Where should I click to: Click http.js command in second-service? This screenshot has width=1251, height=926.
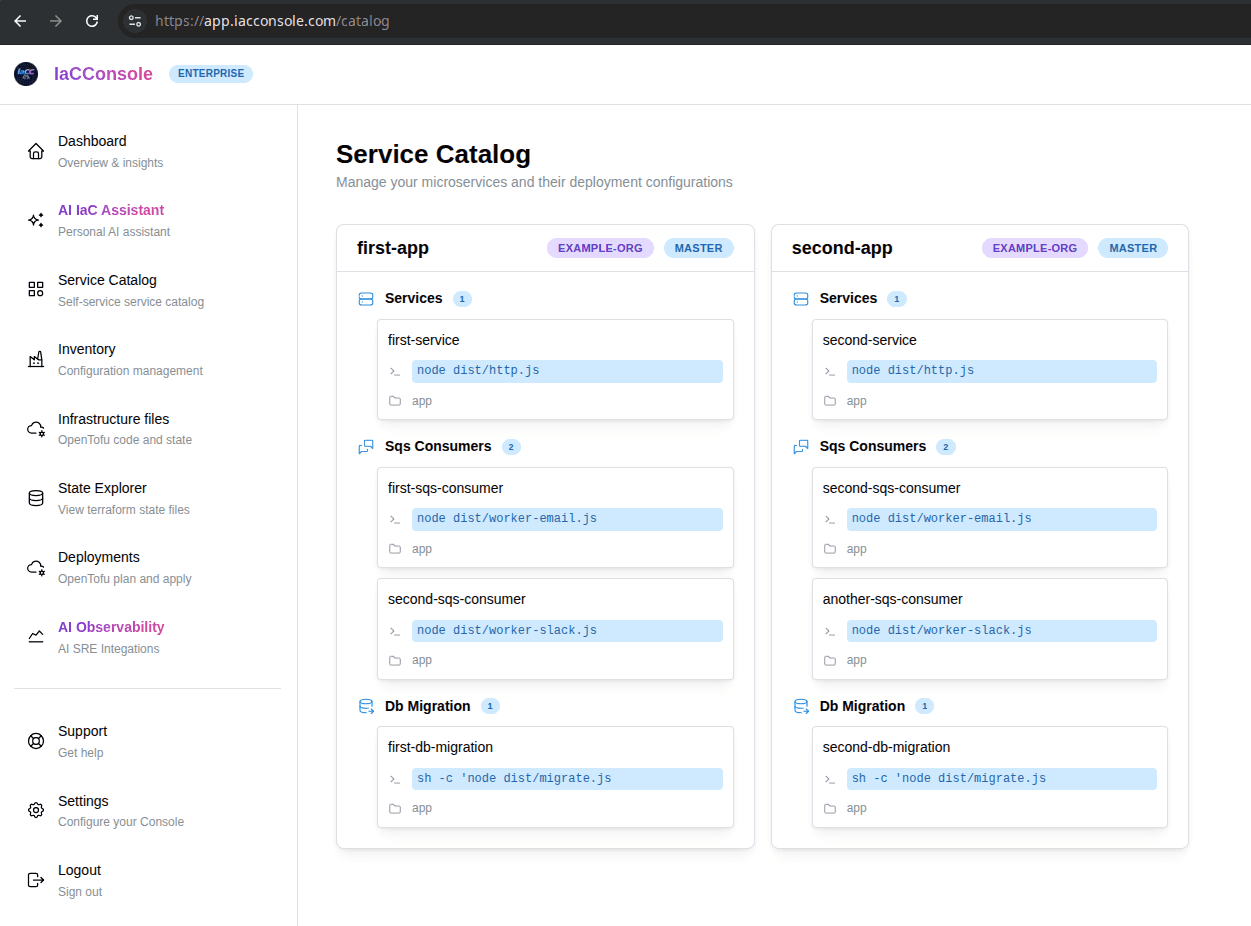click(1002, 371)
